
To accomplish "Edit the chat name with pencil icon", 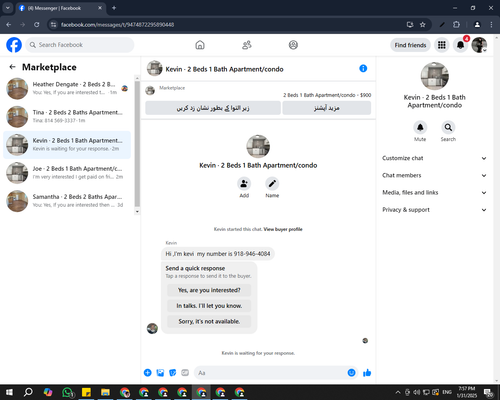I will coord(272,184).
